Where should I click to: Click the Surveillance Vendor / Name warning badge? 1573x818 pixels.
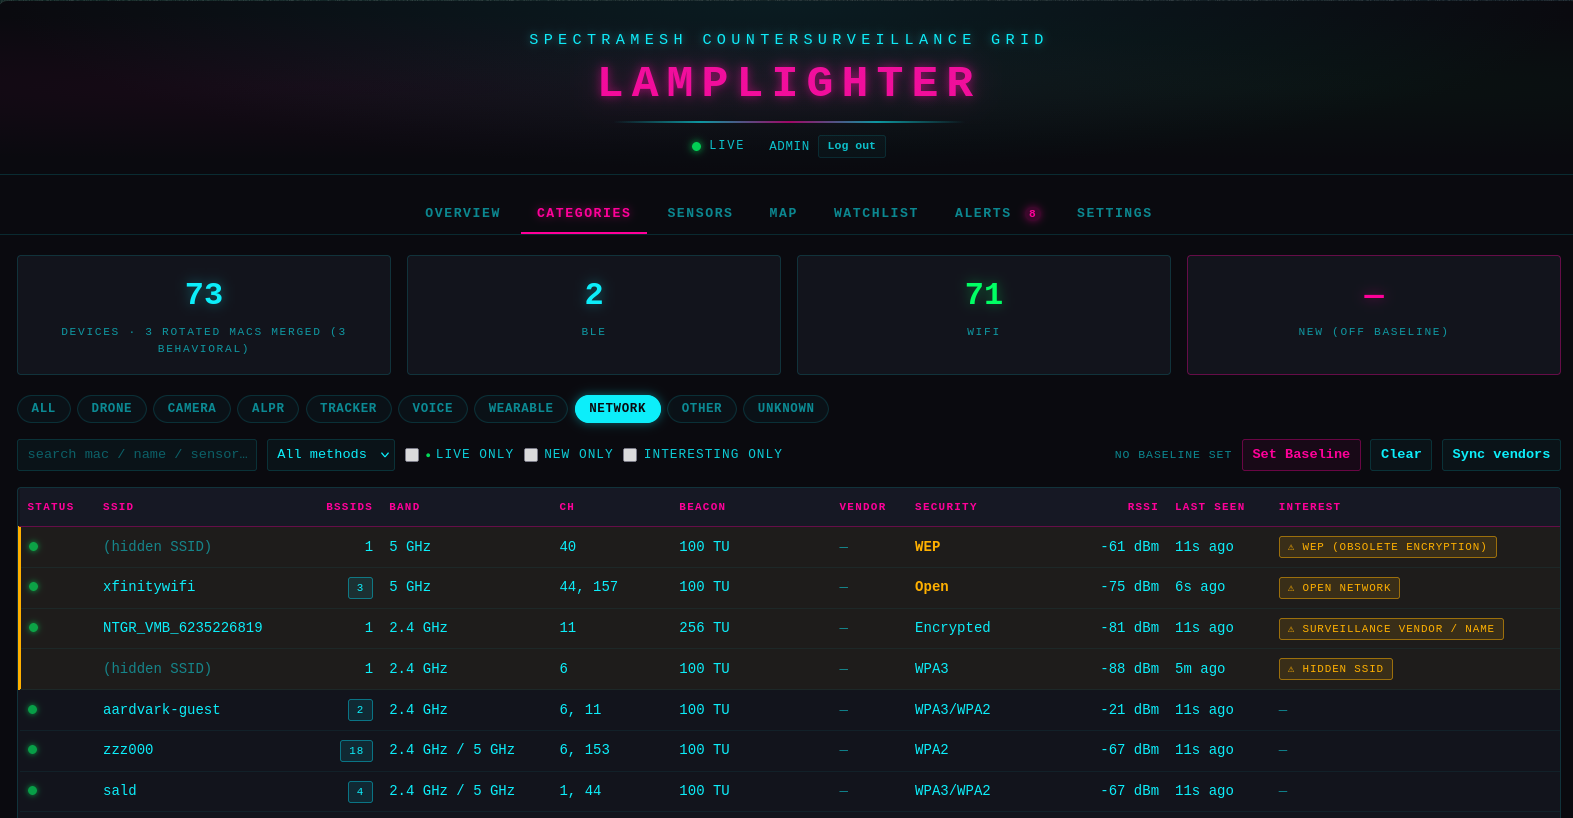[1391, 629]
